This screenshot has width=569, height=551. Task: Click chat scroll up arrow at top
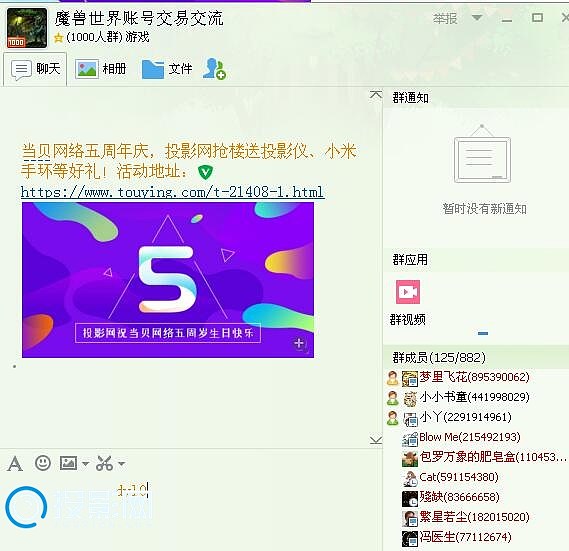click(376, 95)
